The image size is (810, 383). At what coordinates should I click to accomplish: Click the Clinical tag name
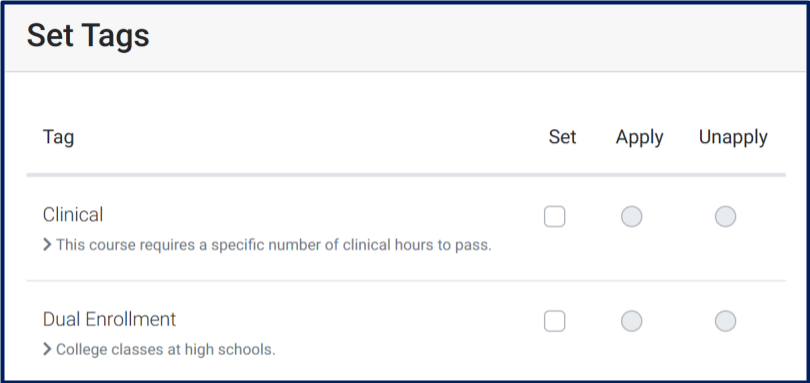[73, 215]
